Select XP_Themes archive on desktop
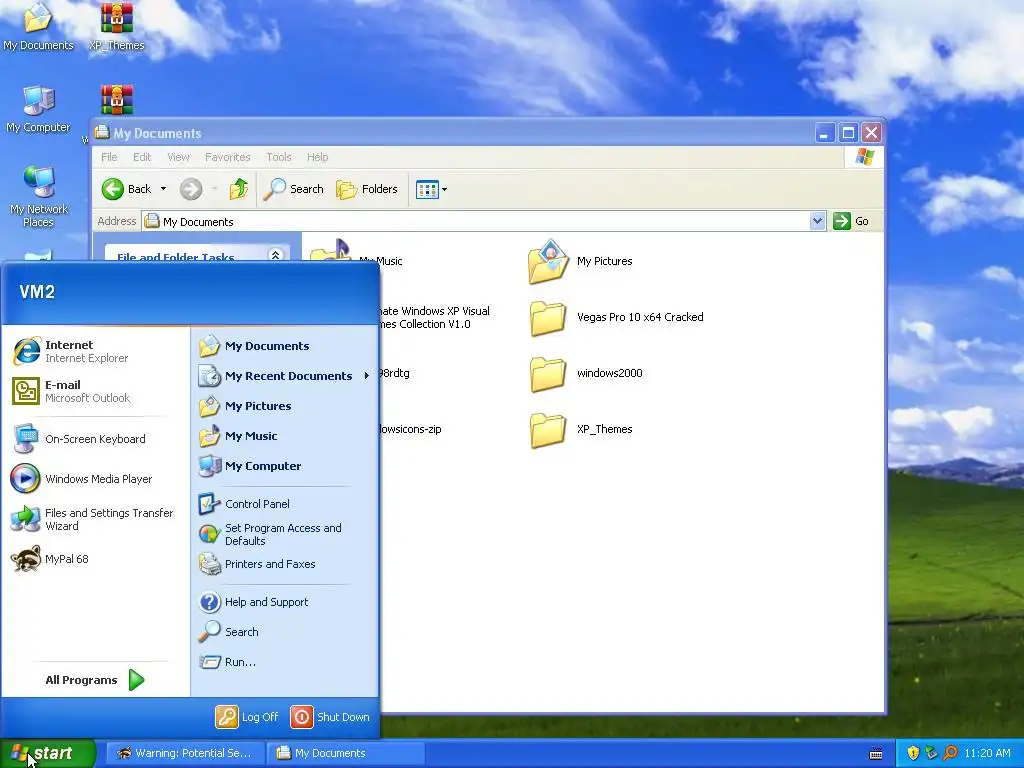 (x=116, y=26)
